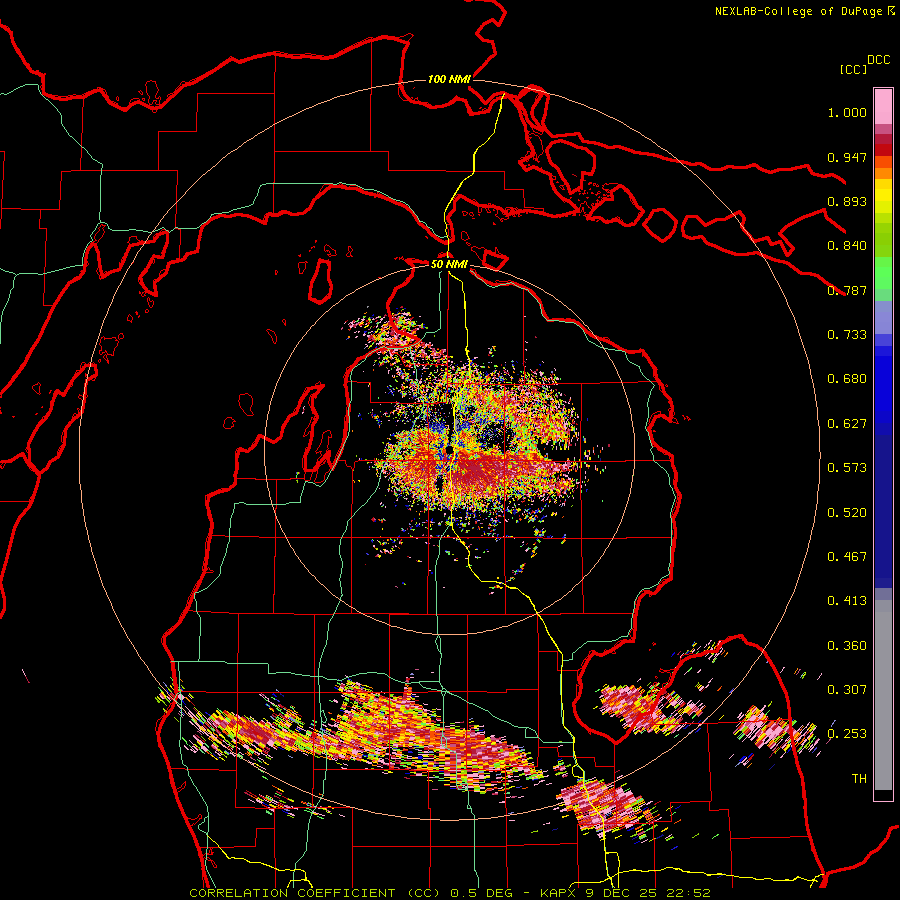The width and height of the screenshot is (900, 900).
Task: Click the 0.360 value on the color scale
Action: 847,646
